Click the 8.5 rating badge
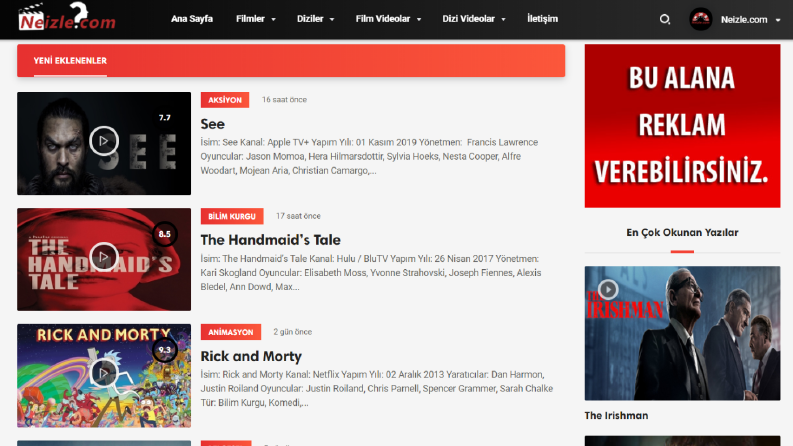The height and width of the screenshot is (446, 793). 165,234
